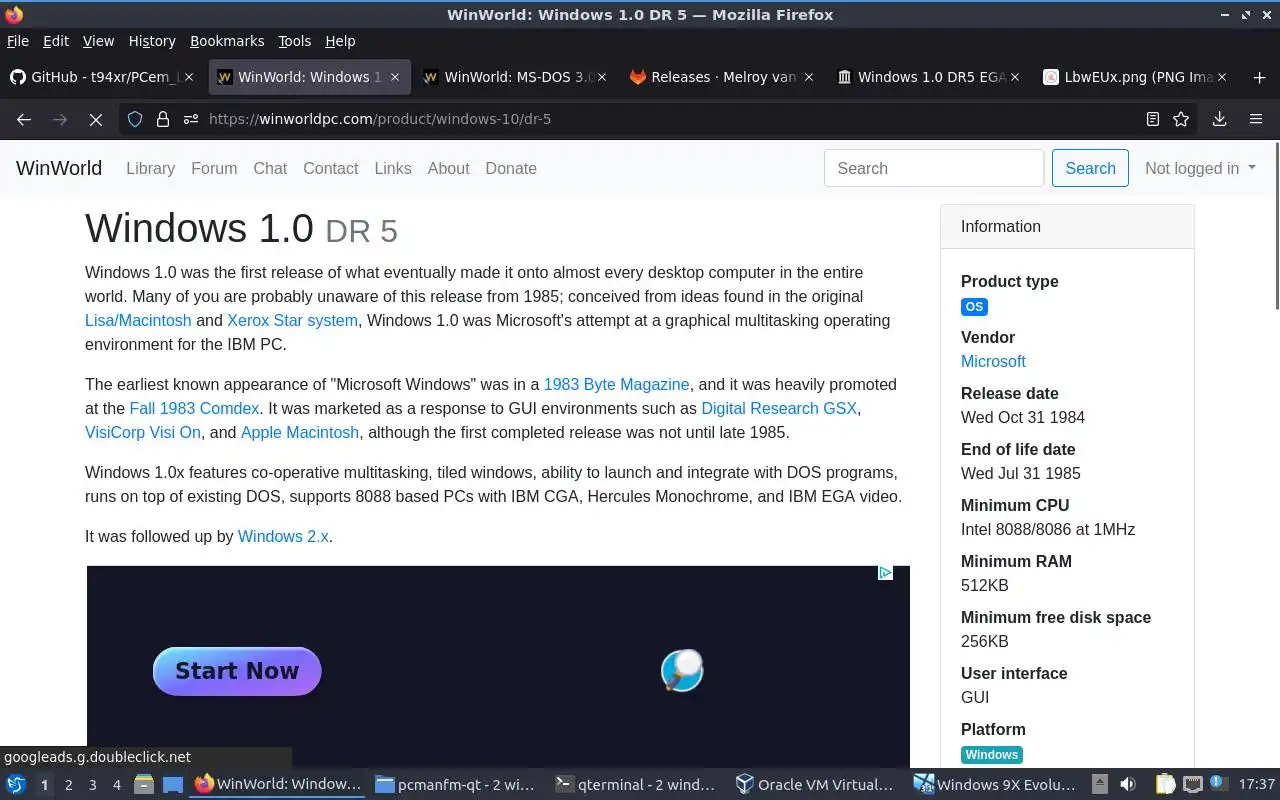
Task: Close the GitHub t94xr/PCem tab
Action: click(189, 77)
